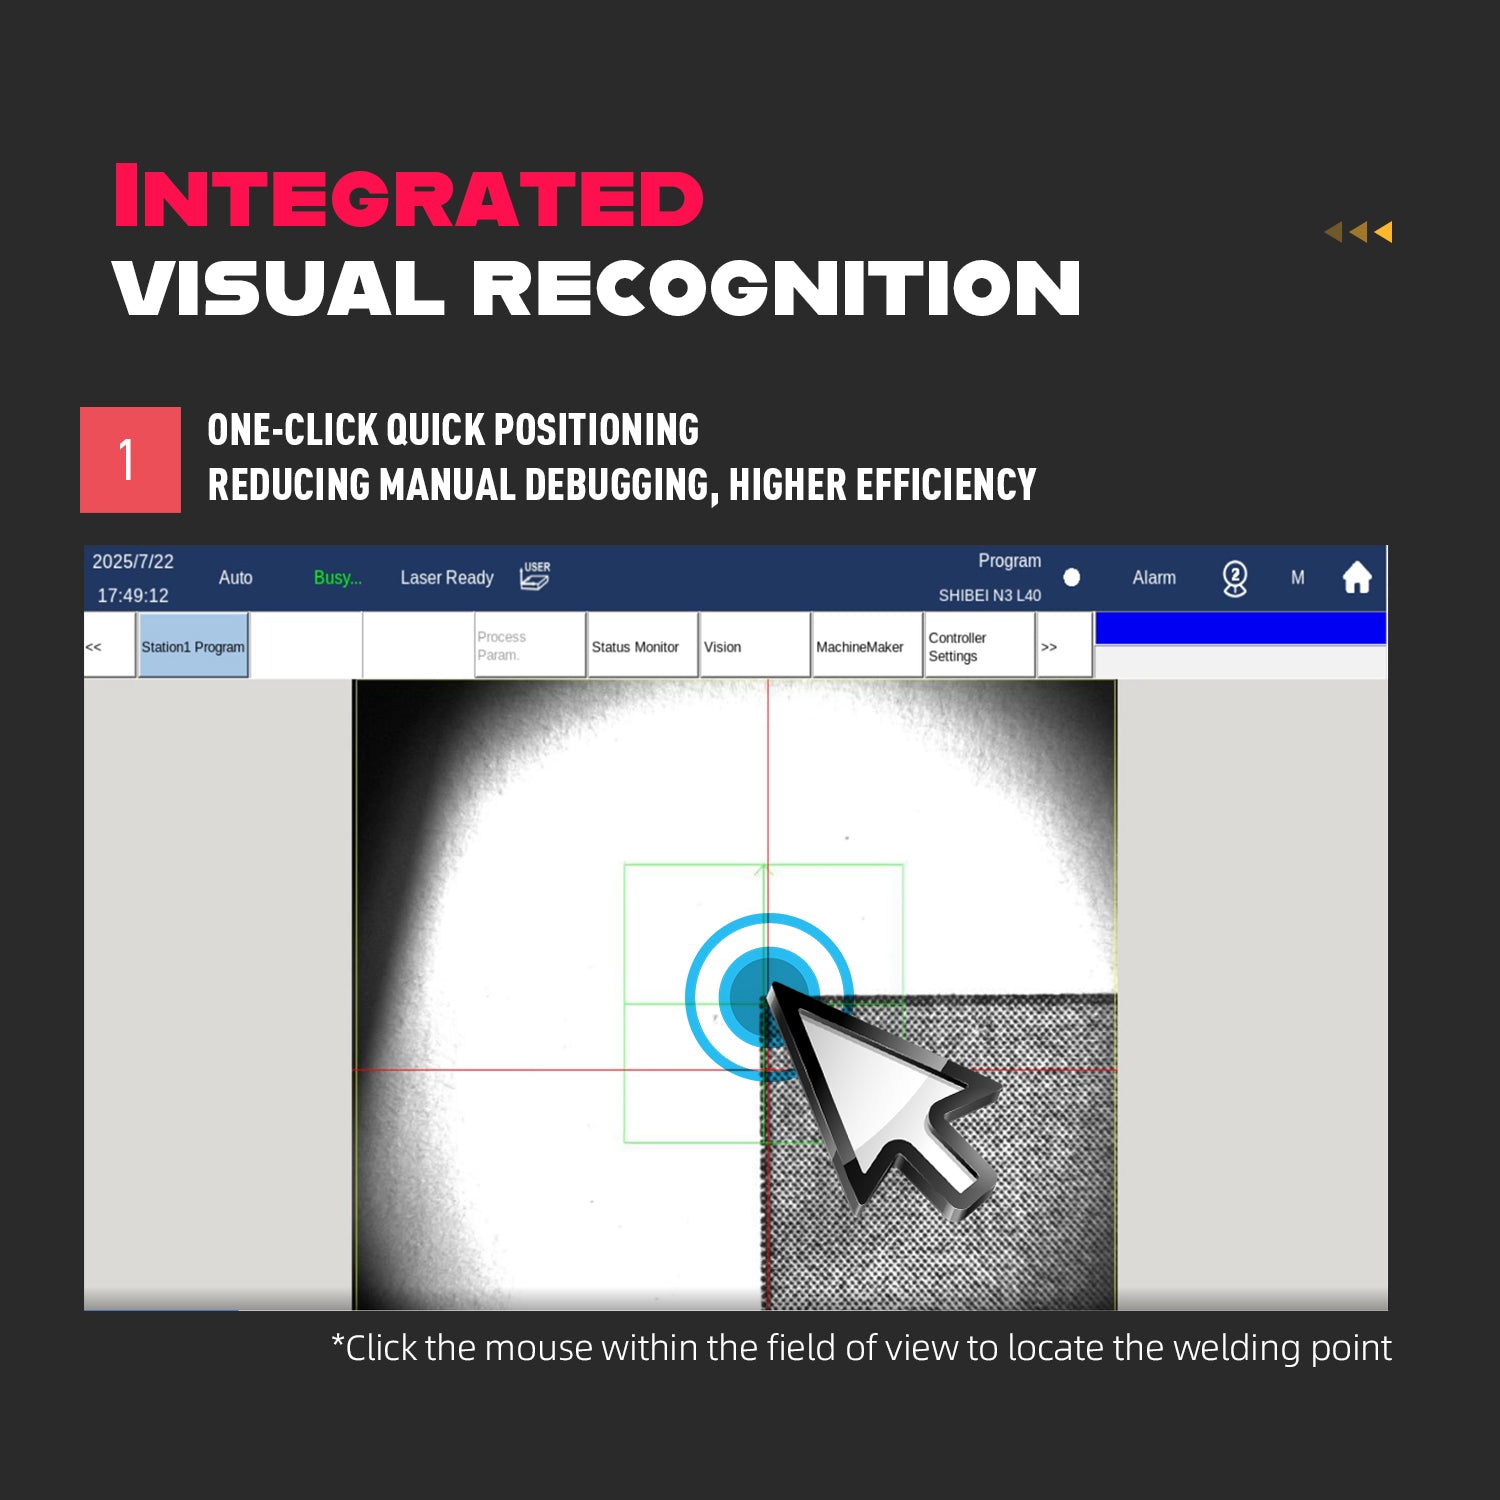
Task: Click the Home icon in the header
Action: pos(1356,578)
